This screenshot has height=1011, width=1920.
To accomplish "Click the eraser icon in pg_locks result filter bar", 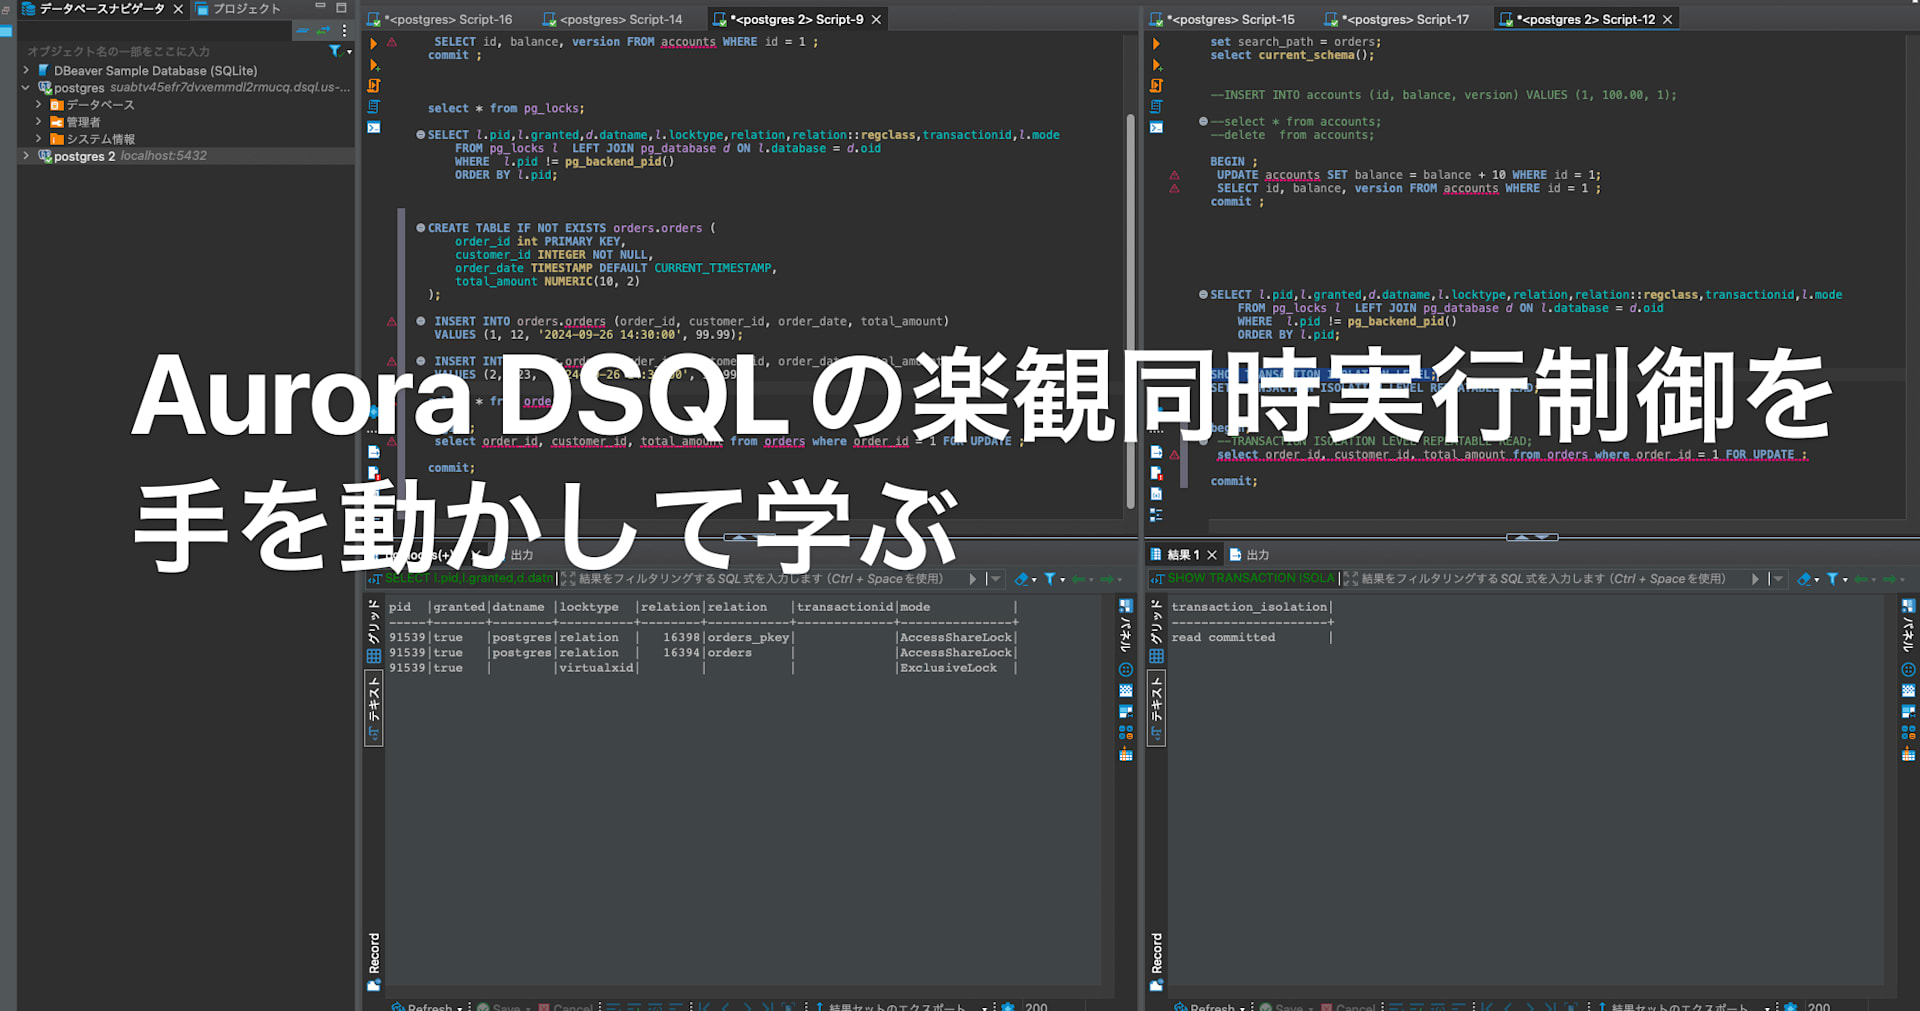I will [x=1021, y=579].
